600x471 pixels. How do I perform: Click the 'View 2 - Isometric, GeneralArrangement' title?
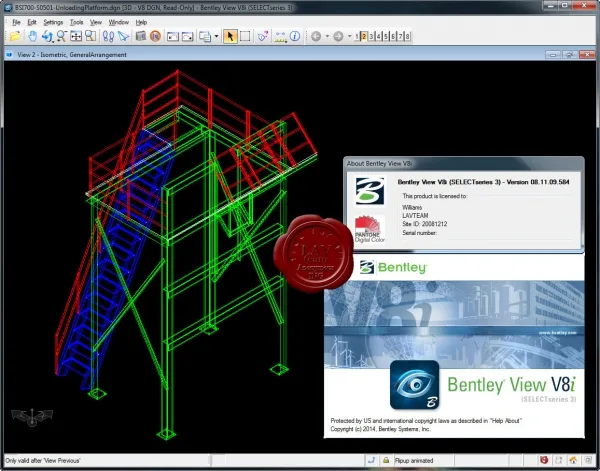[72, 55]
